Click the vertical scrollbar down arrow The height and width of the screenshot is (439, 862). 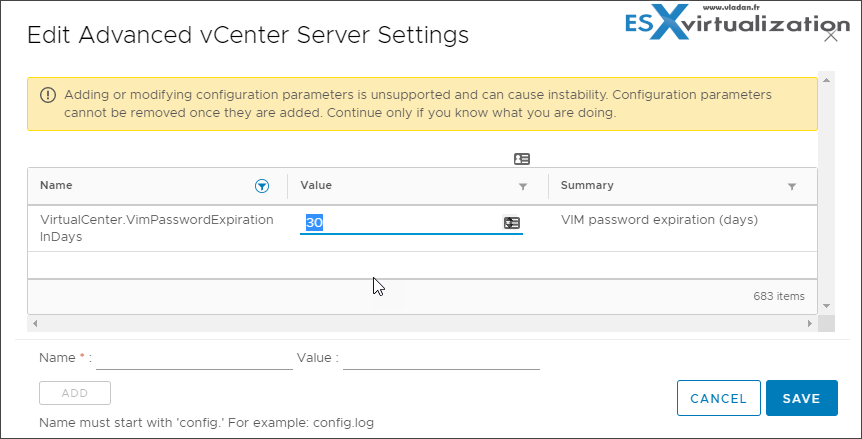(826, 305)
